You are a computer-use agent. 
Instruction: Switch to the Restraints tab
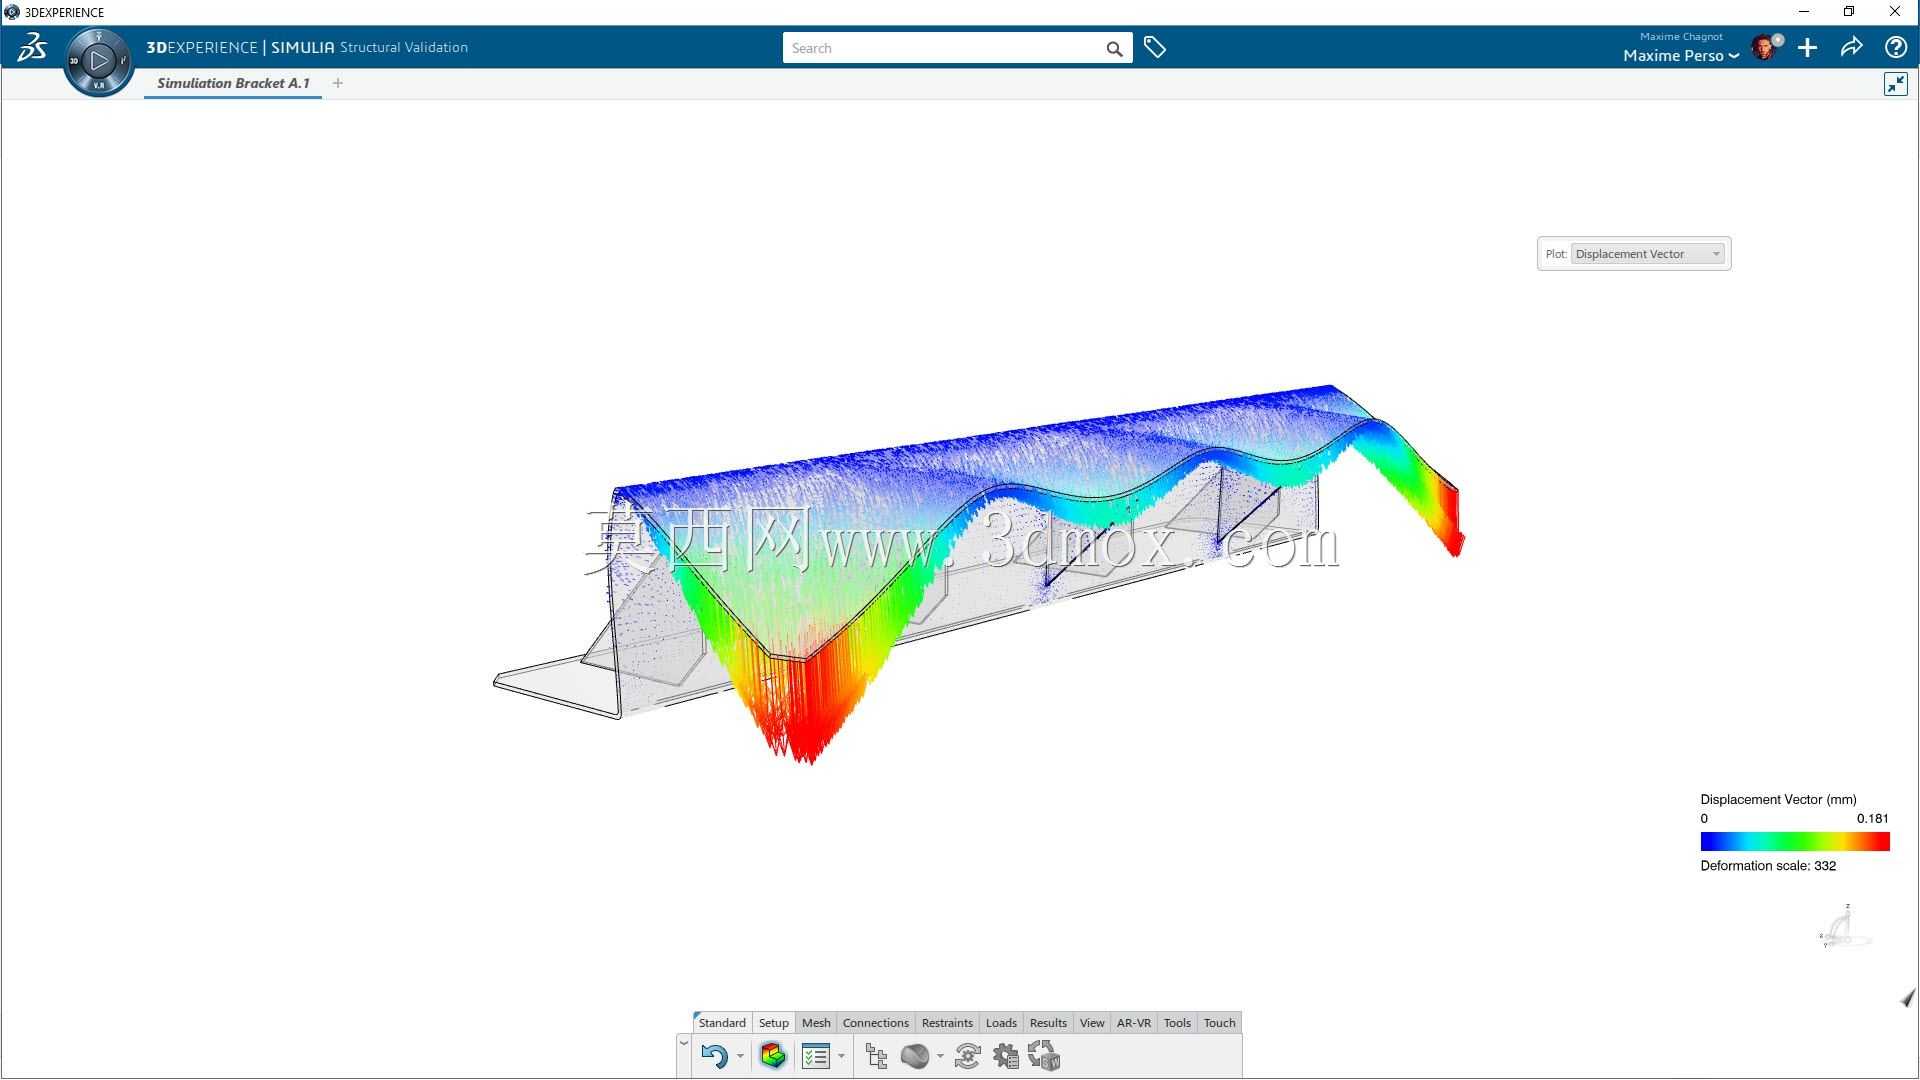(x=947, y=1023)
